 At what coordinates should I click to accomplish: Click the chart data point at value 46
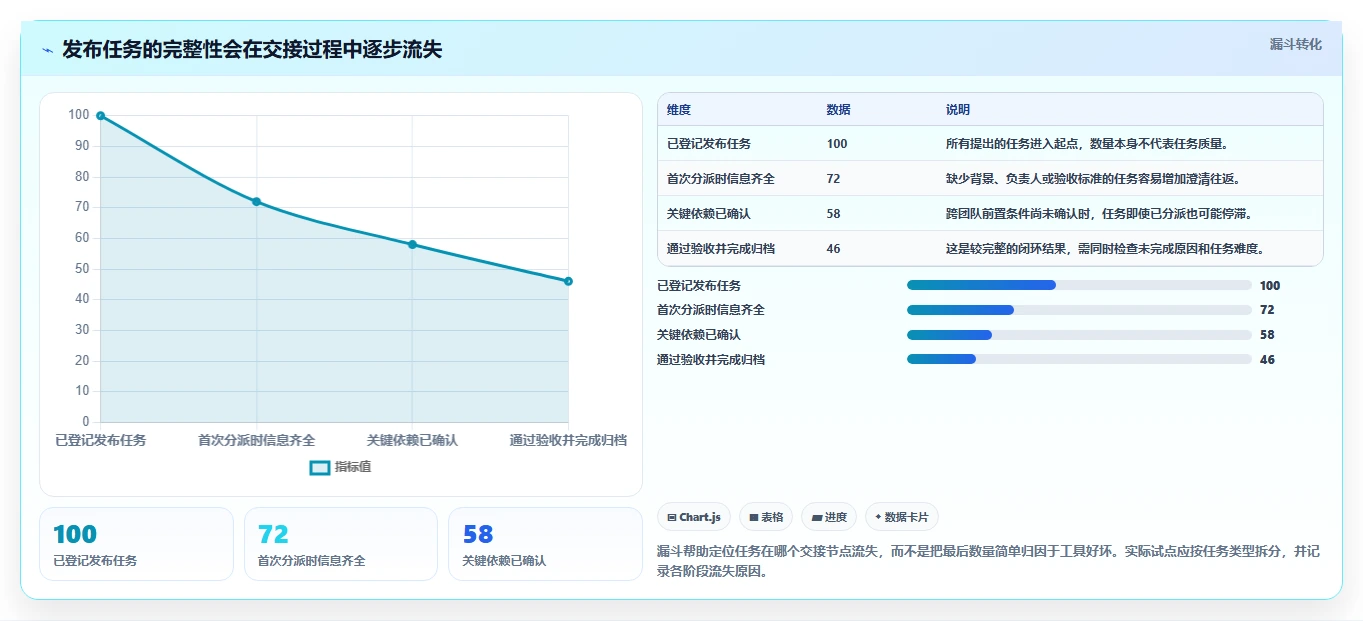[x=568, y=281]
